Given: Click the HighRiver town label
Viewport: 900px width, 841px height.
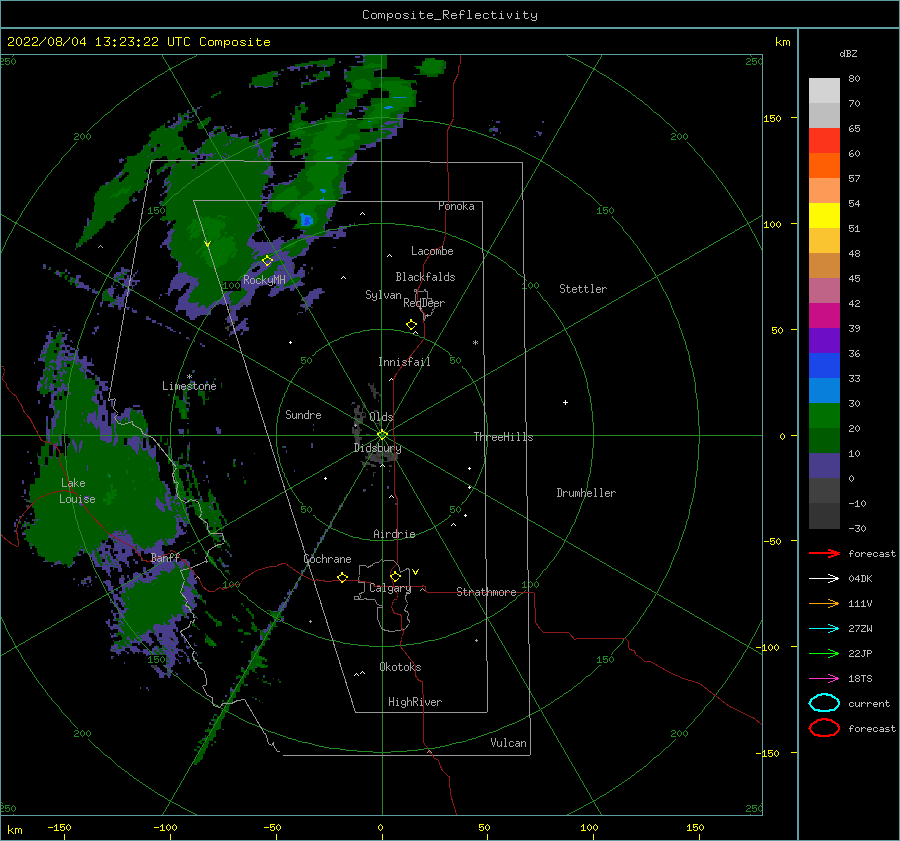Looking at the screenshot, I should coord(415,702).
